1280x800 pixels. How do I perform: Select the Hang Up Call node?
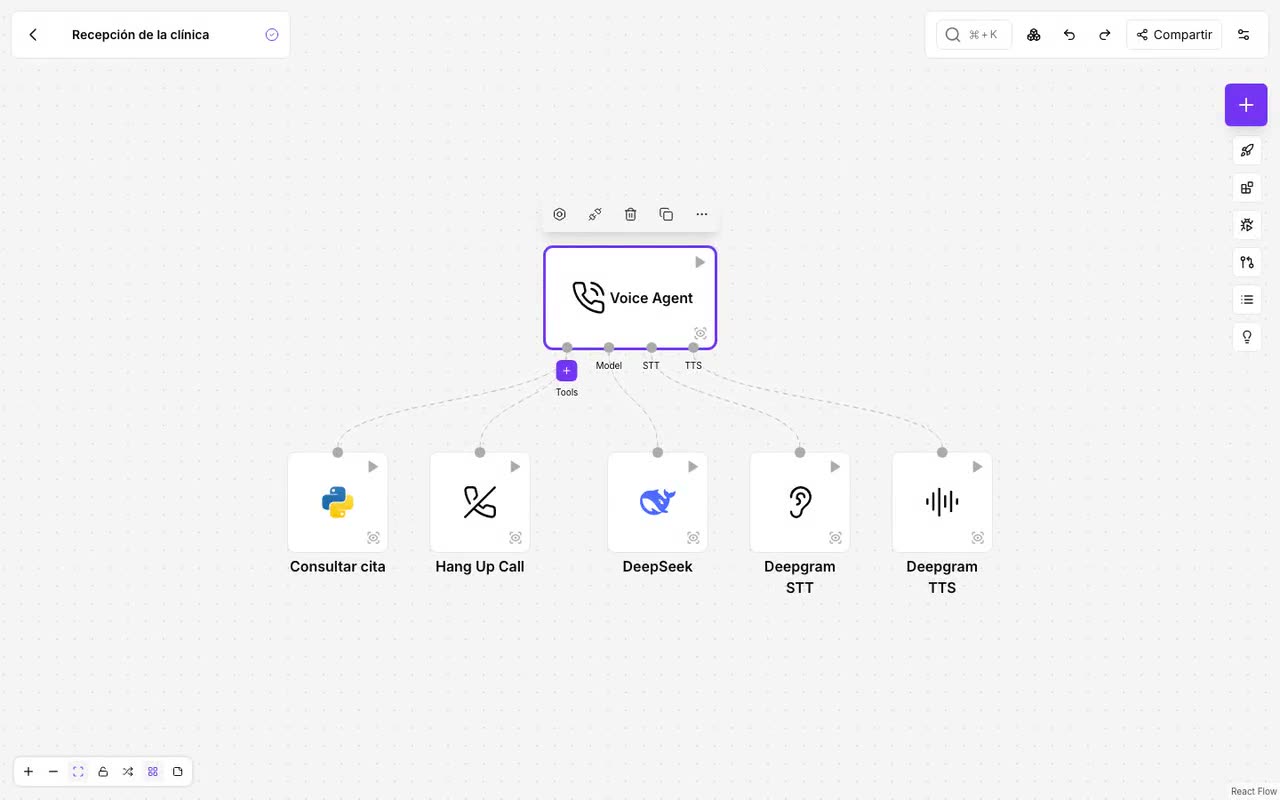480,502
